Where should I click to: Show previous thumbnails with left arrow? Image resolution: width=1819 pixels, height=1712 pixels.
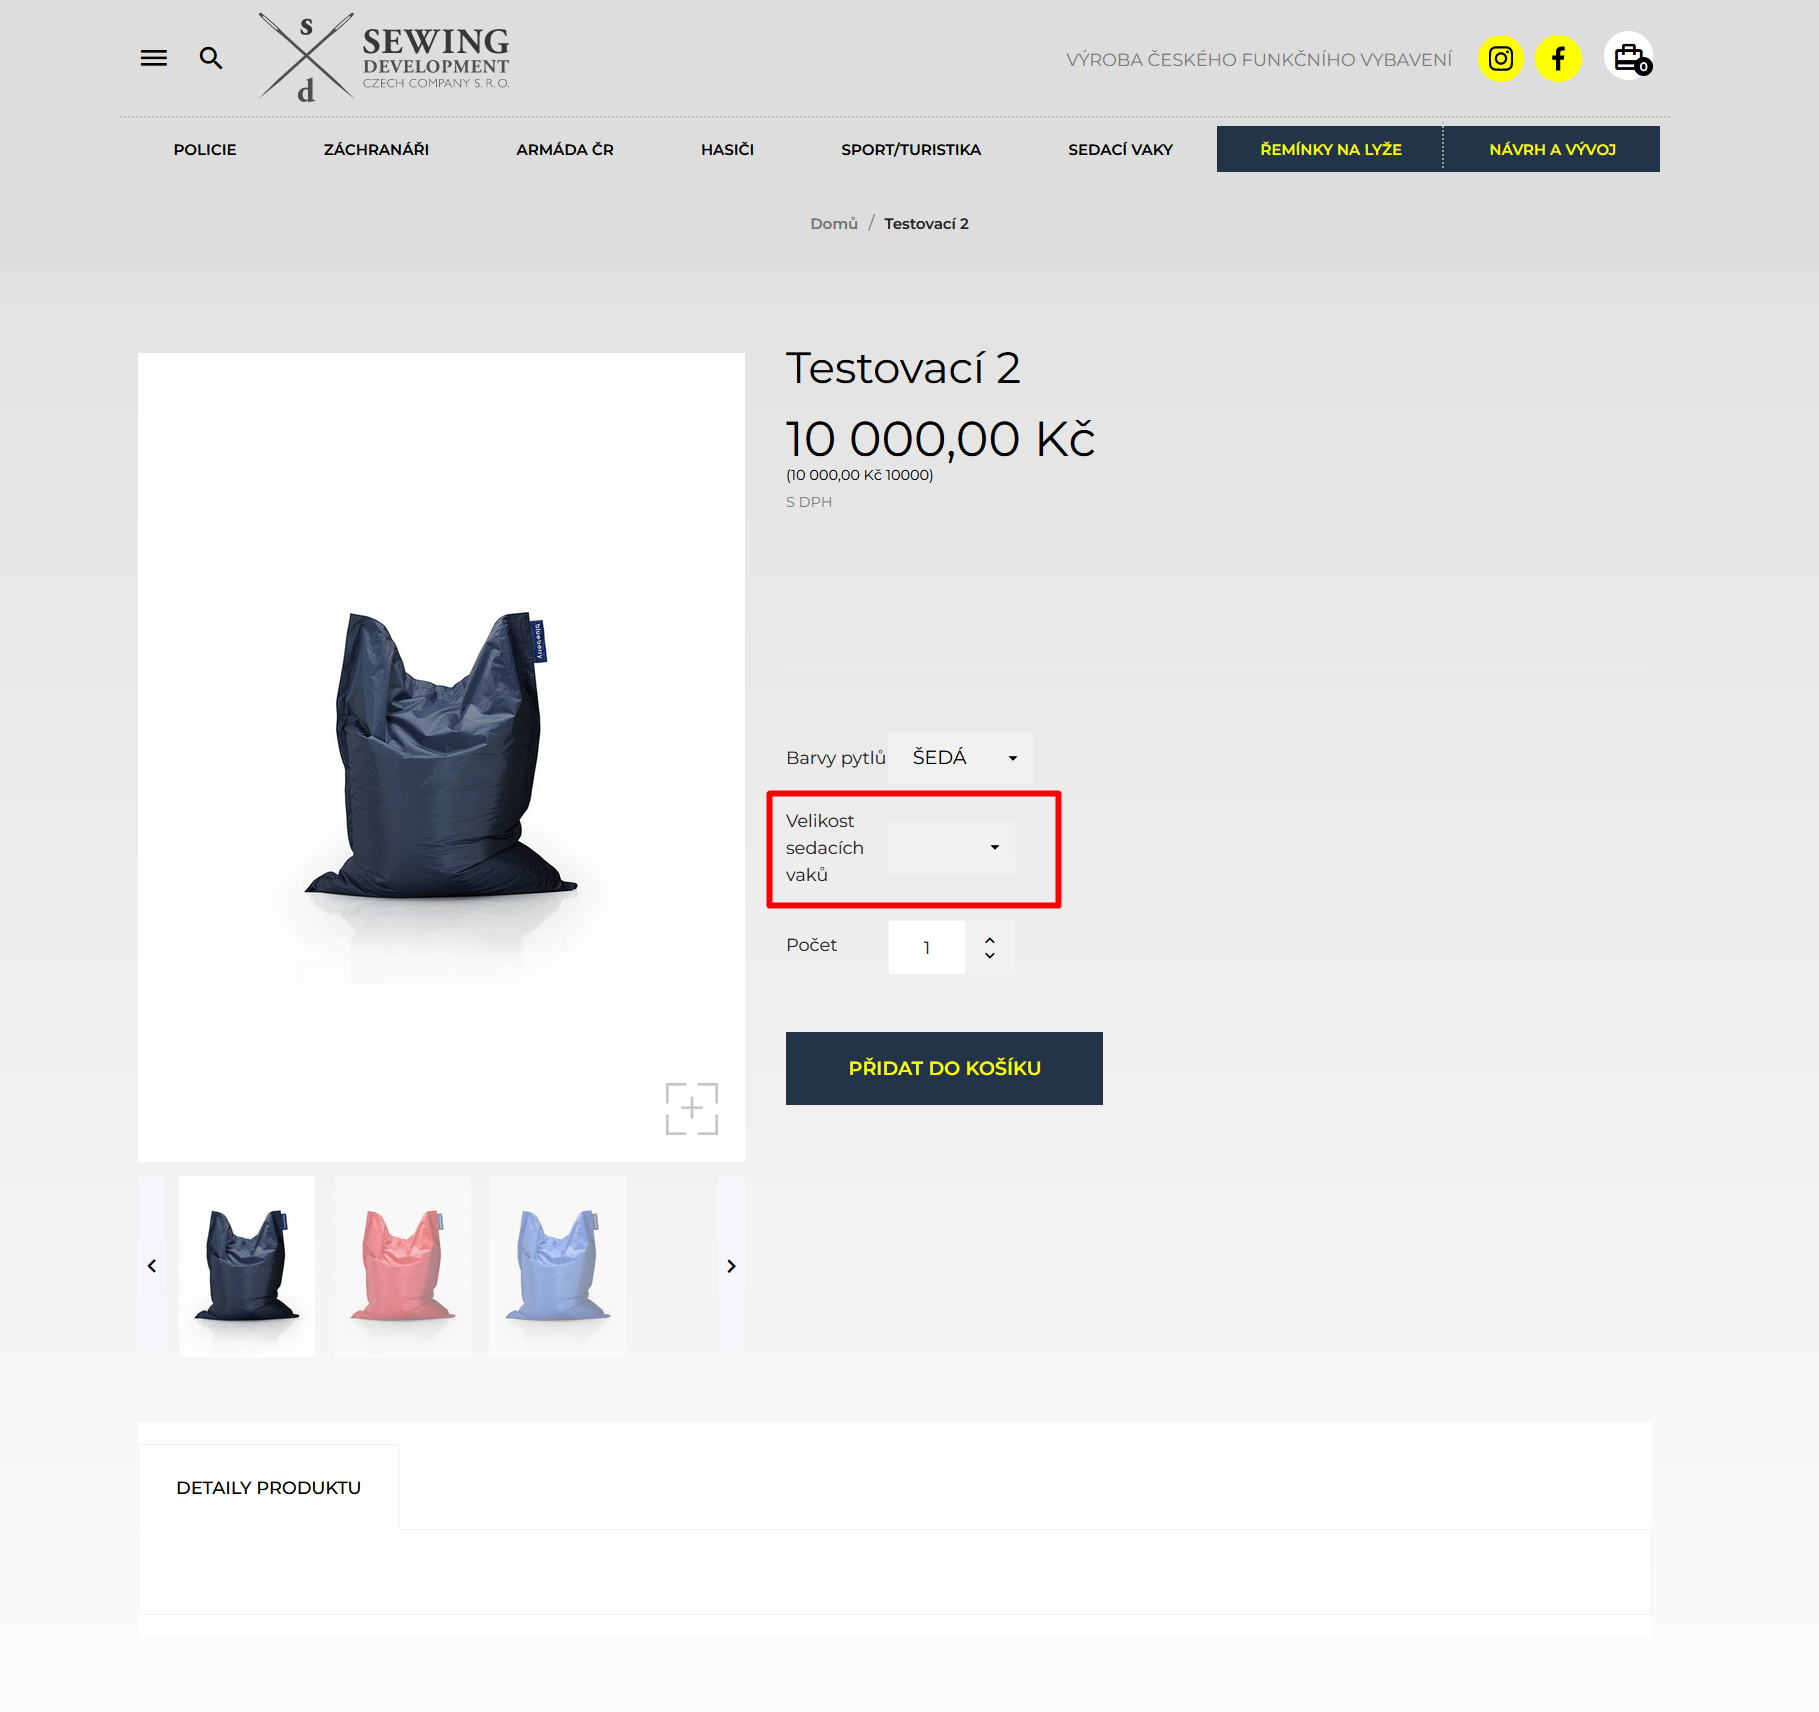click(152, 1266)
